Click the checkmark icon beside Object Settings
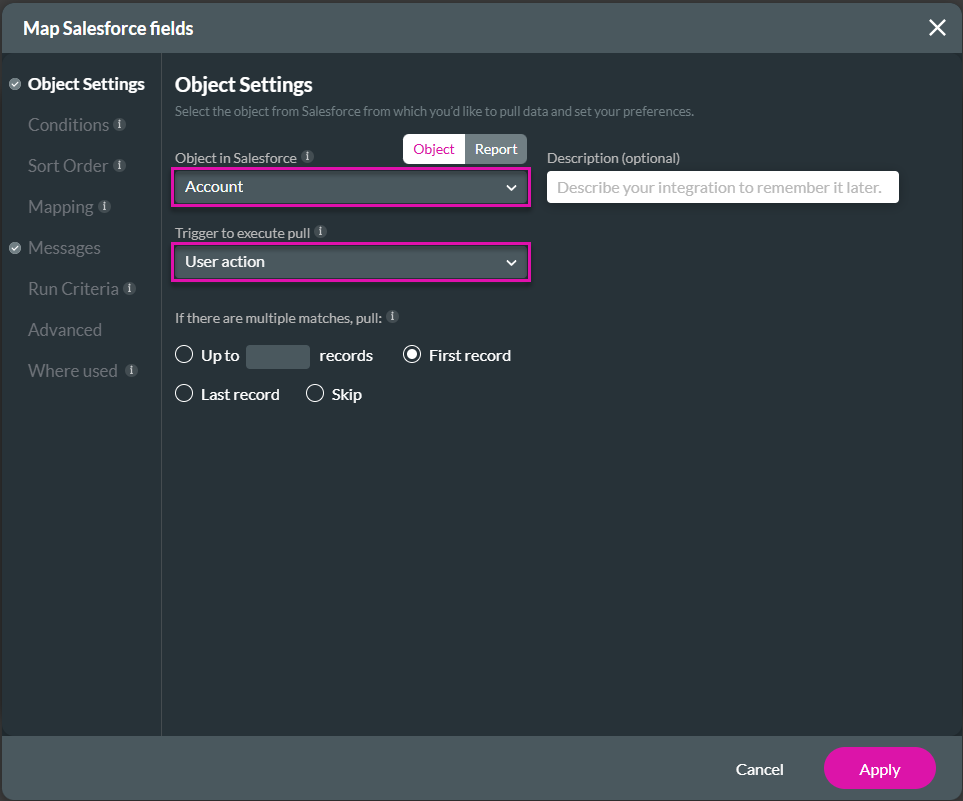This screenshot has height=801, width=963. coord(14,84)
